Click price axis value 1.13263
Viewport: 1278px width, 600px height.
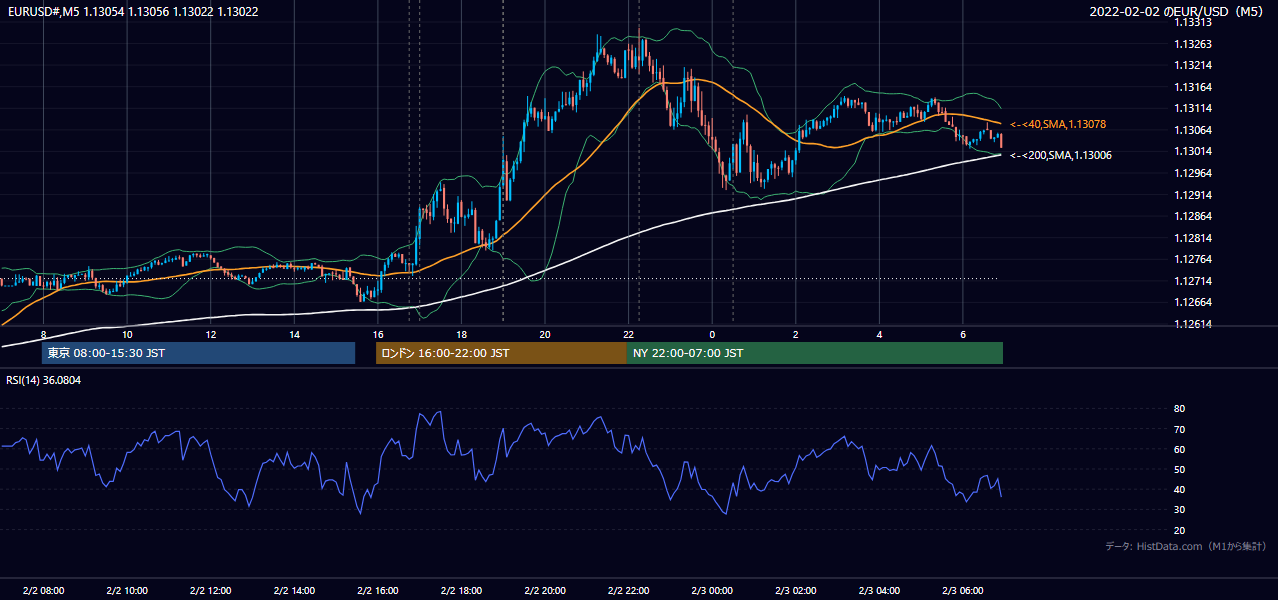[x=1194, y=44]
